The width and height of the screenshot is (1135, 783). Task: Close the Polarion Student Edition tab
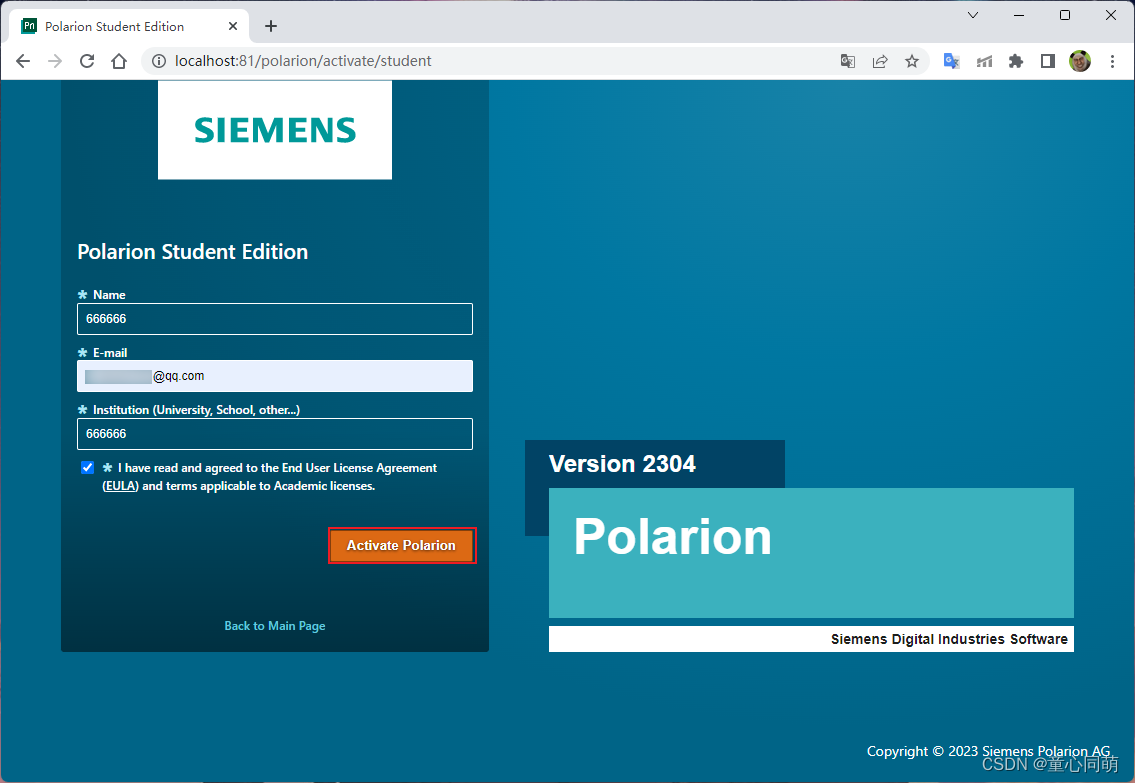pos(233,26)
